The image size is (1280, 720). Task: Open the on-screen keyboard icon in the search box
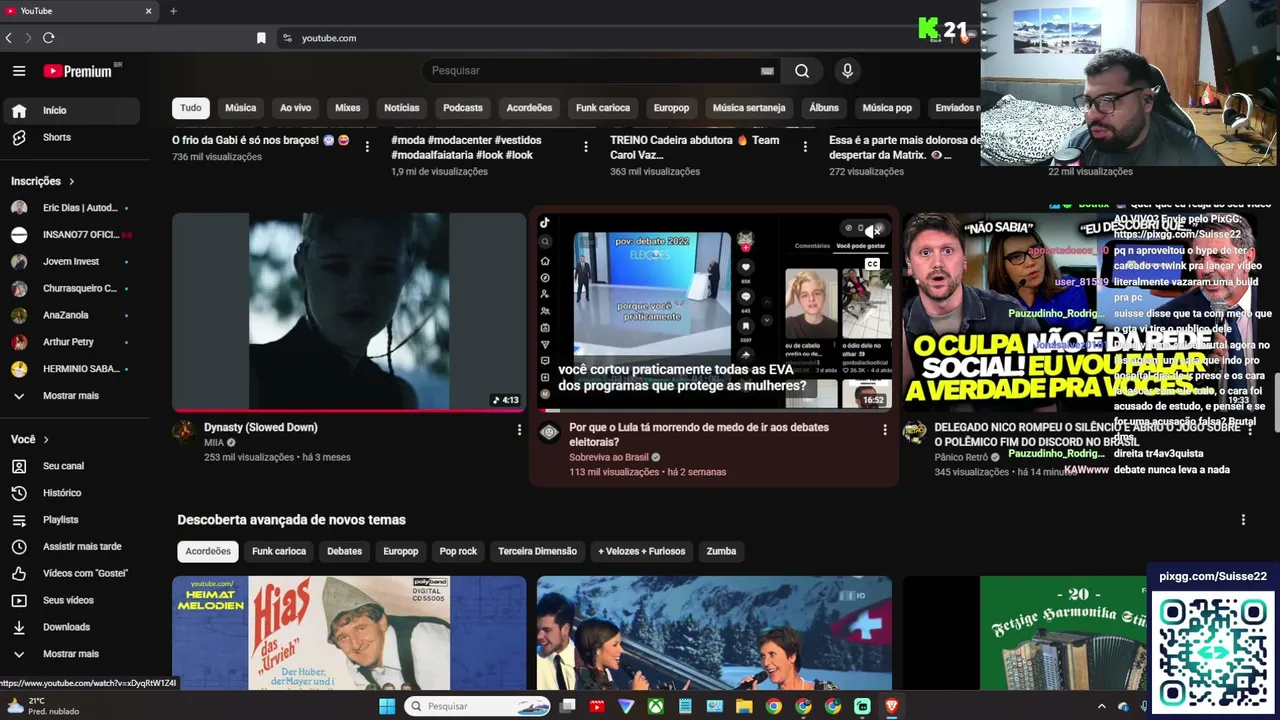[767, 71]
